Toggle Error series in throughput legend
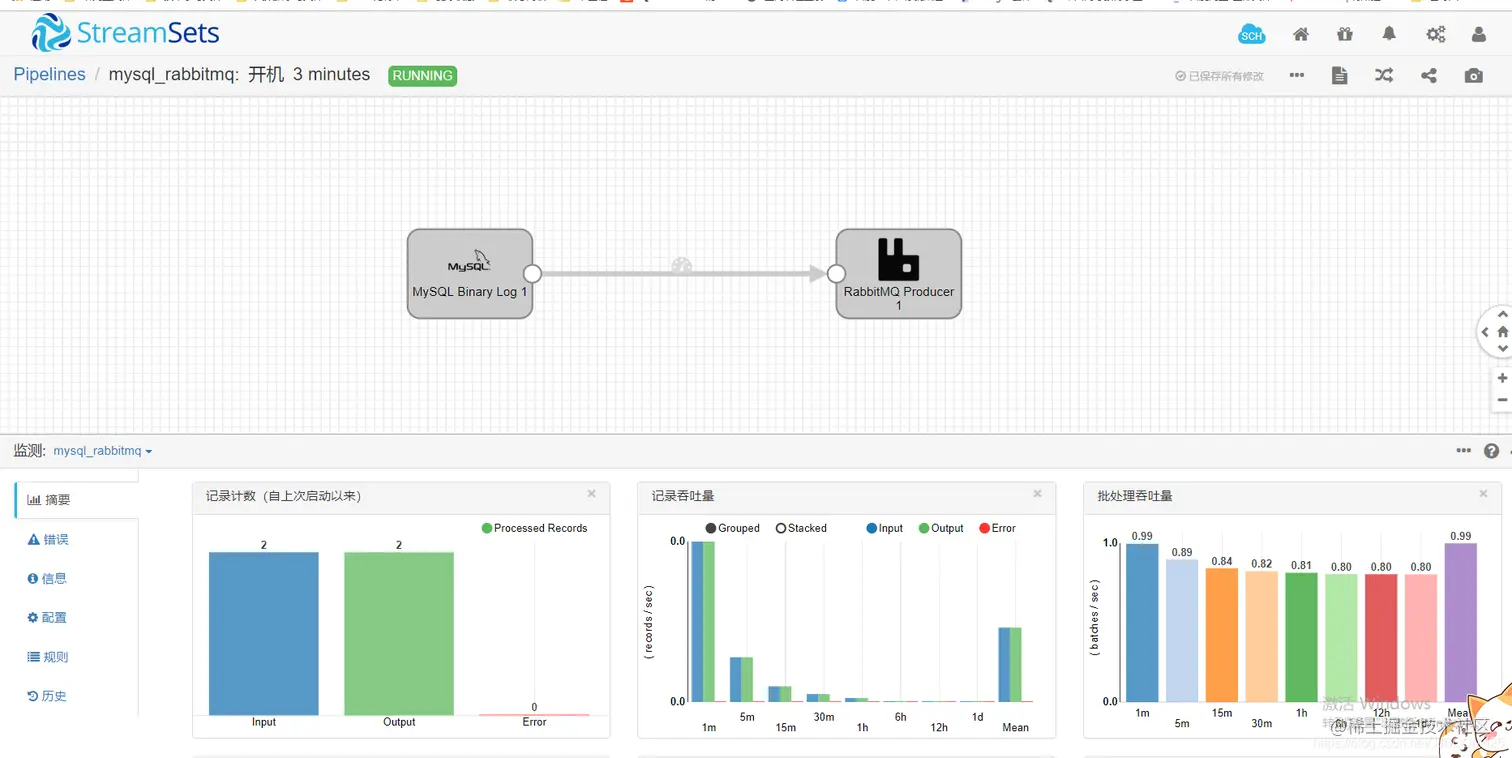 [997, 528]
